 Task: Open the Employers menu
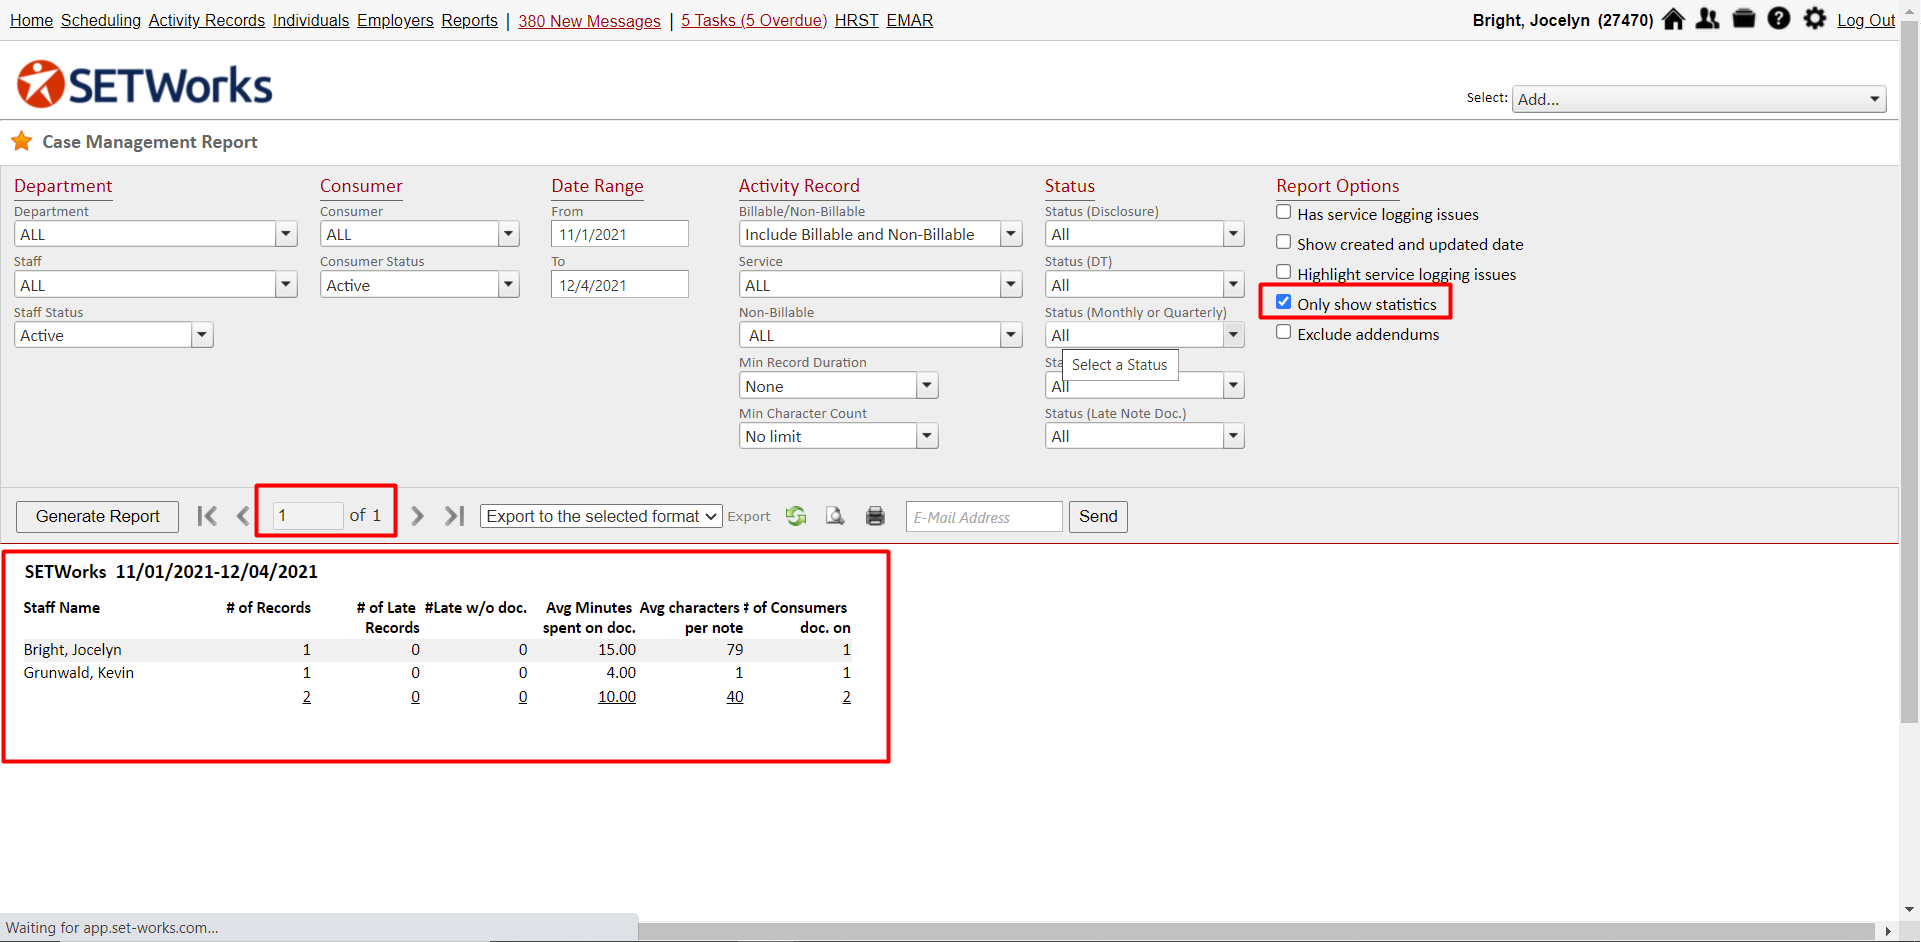(x=395, y=20)
